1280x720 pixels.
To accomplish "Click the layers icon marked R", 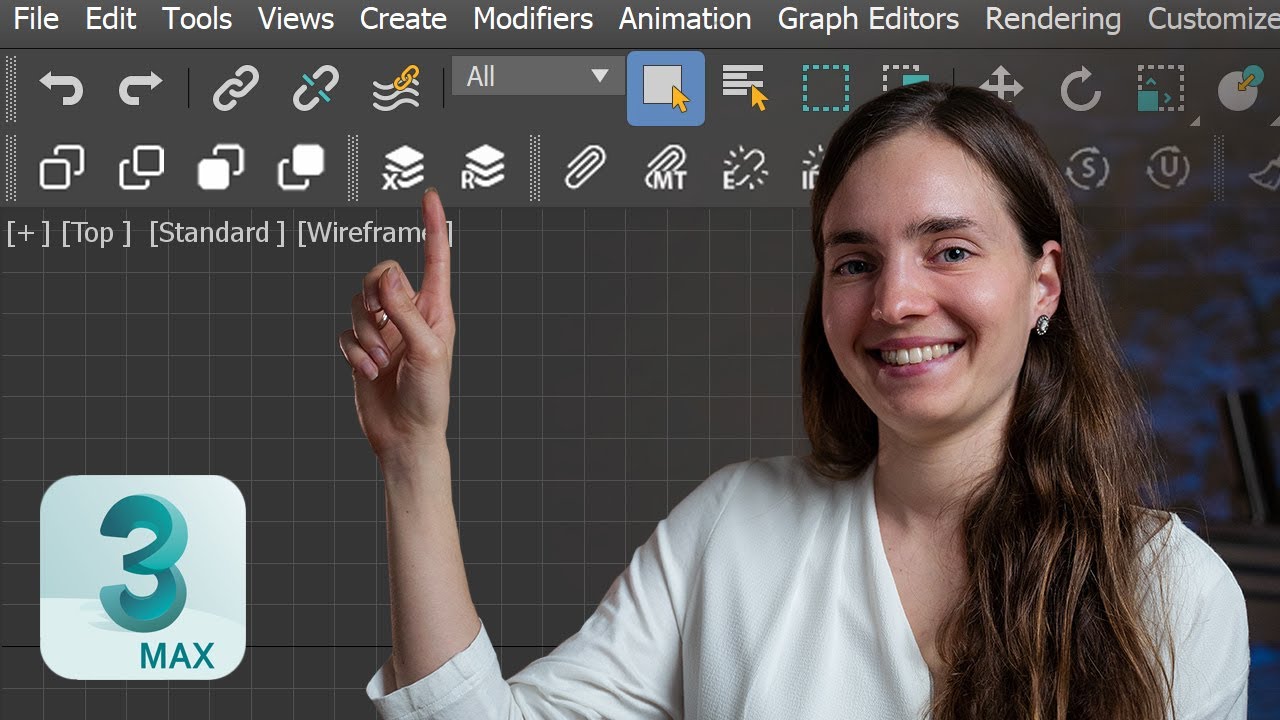I will pos(482,168).
